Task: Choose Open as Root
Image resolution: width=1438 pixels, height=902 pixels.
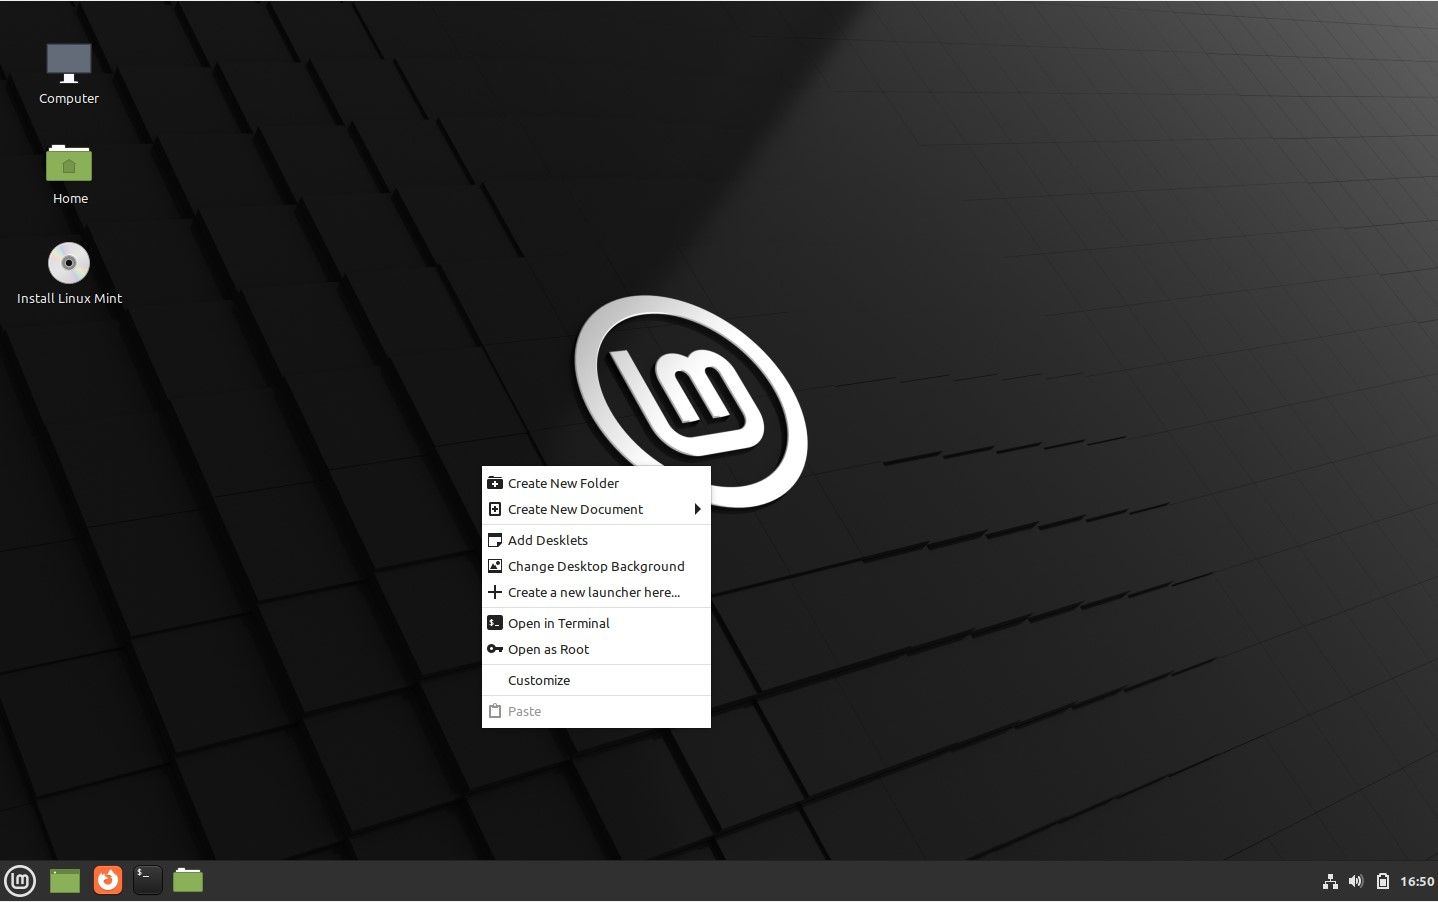Action: pyautogui.click(x=596, y=649)
